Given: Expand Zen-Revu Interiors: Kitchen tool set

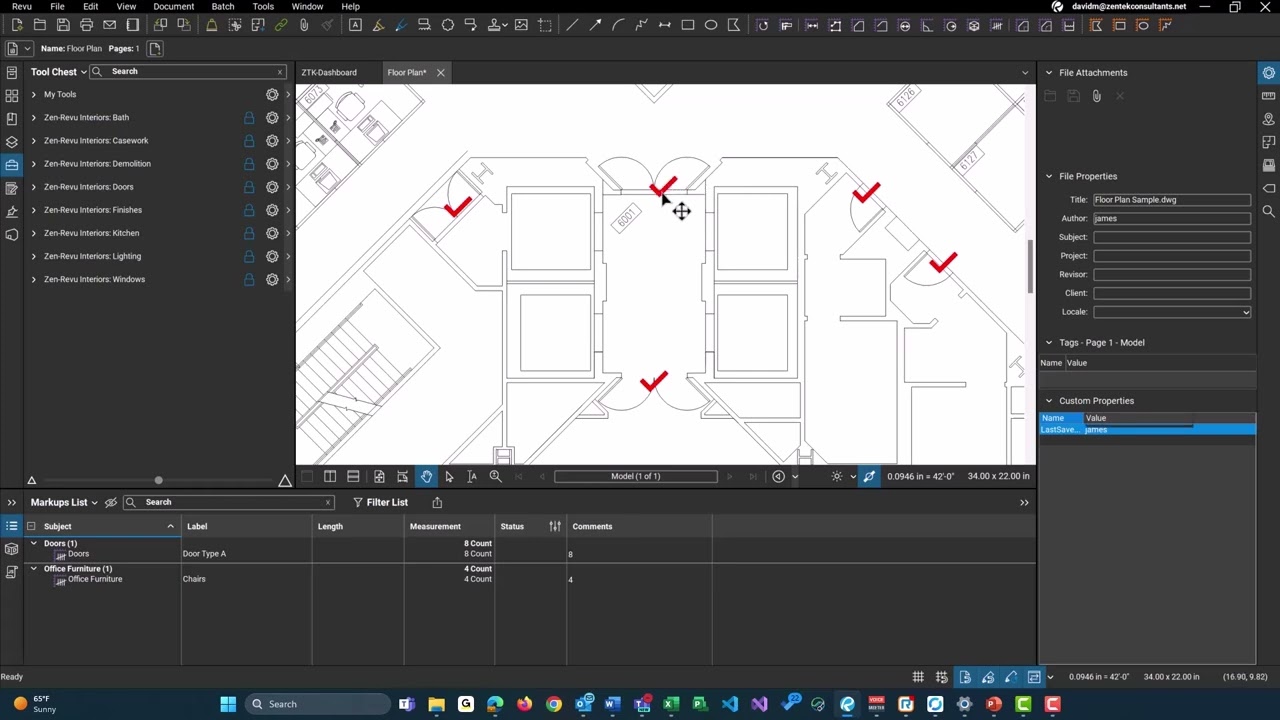Looking at the screenshot, I should pyautogui.click(x=33, y=233).
